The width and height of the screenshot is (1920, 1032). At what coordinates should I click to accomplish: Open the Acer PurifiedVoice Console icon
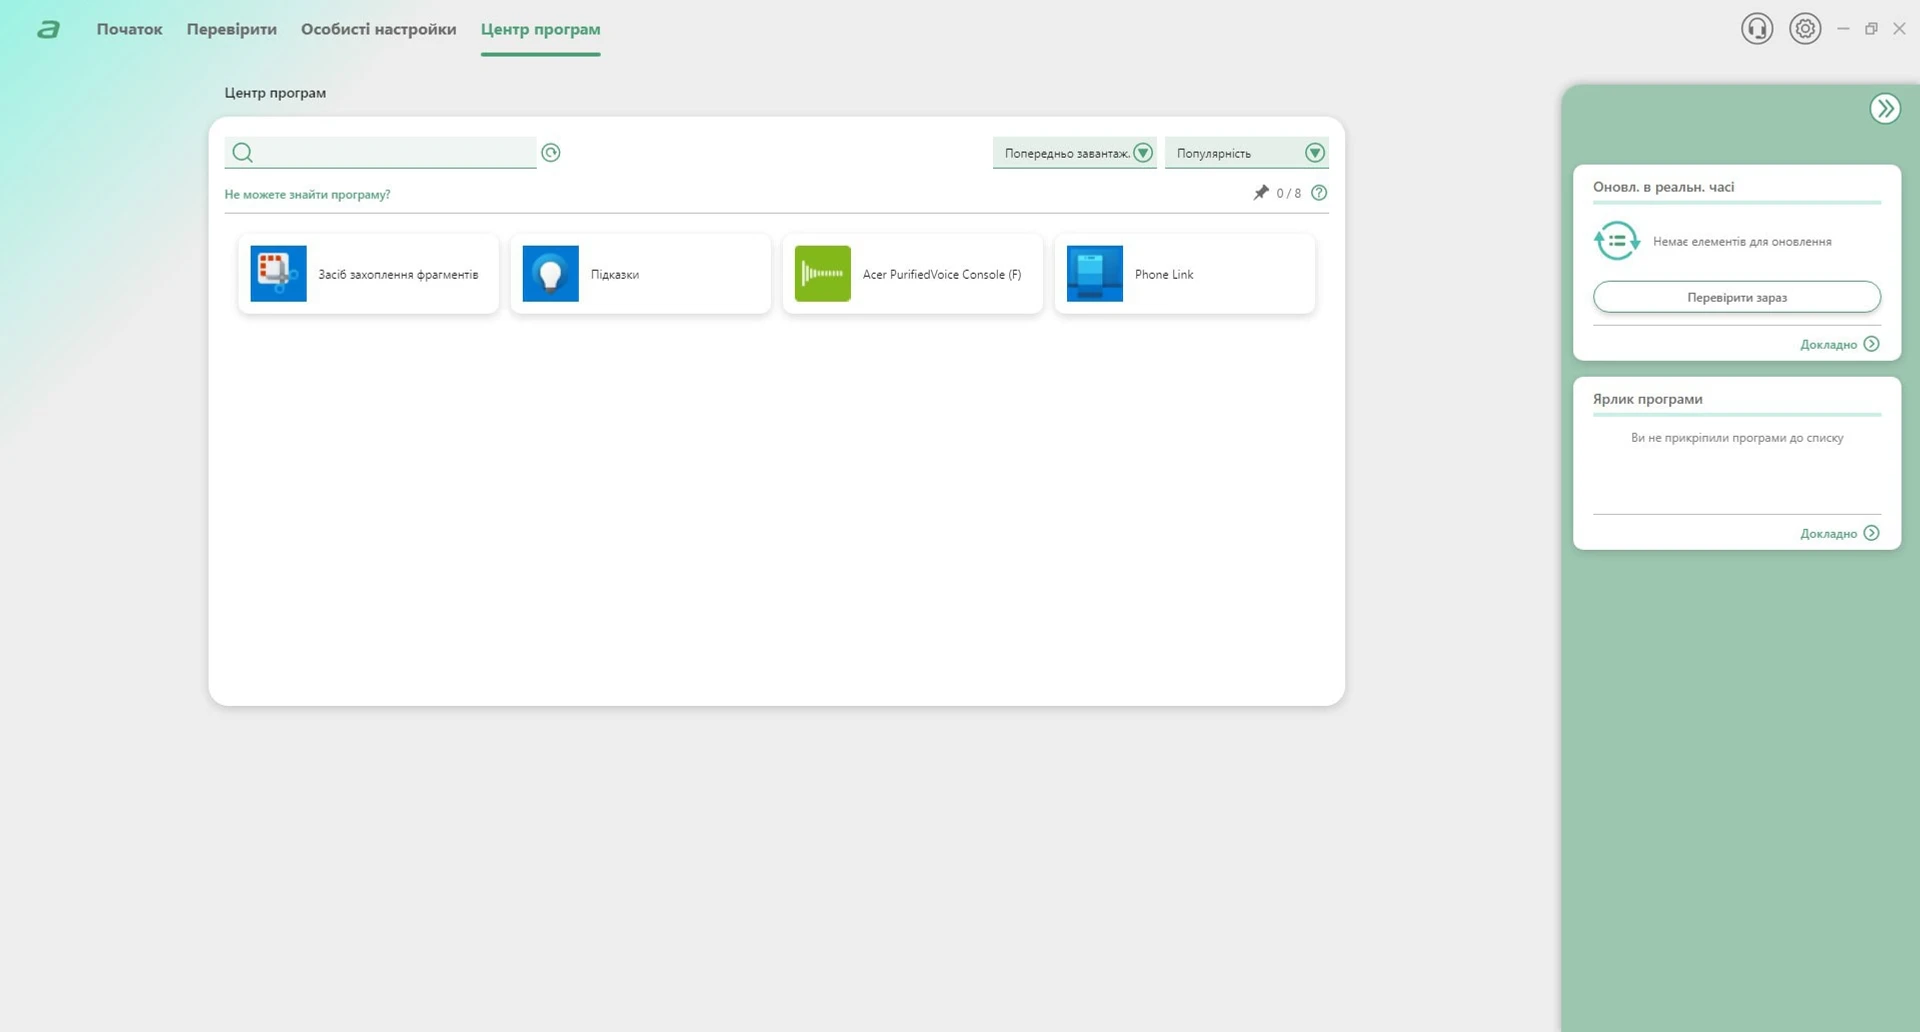click(822, 274)
